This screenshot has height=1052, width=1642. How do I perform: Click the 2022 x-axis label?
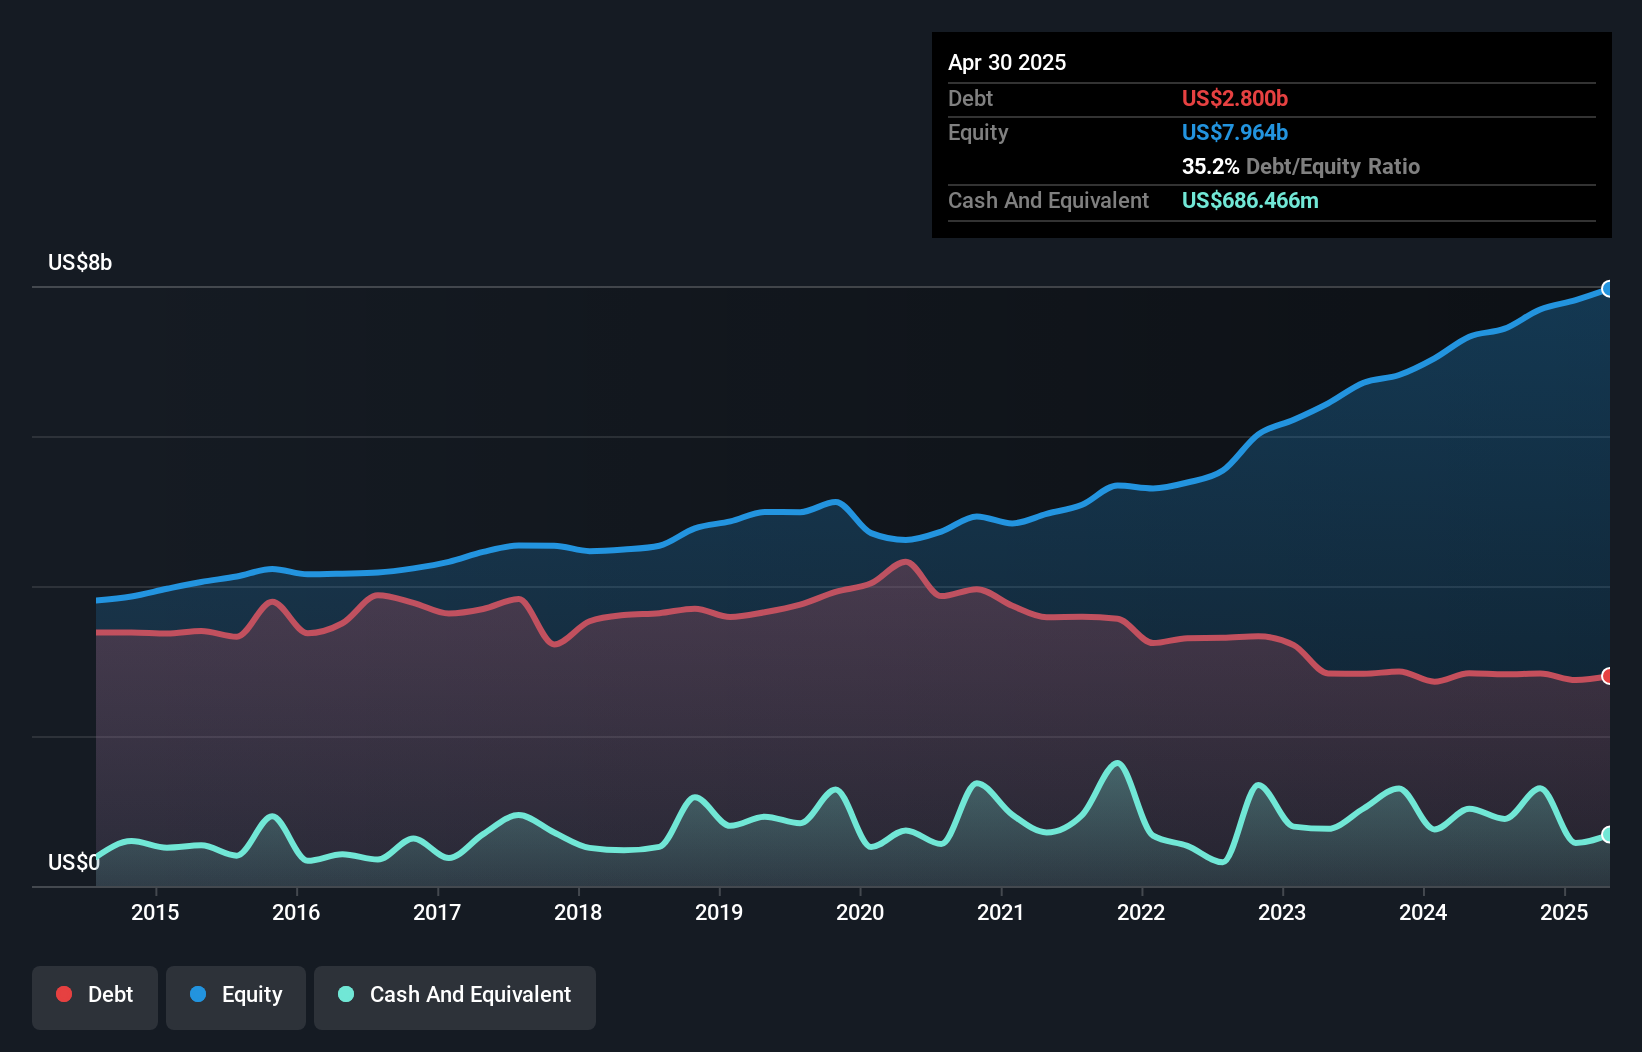click(x=1141, y=912)
